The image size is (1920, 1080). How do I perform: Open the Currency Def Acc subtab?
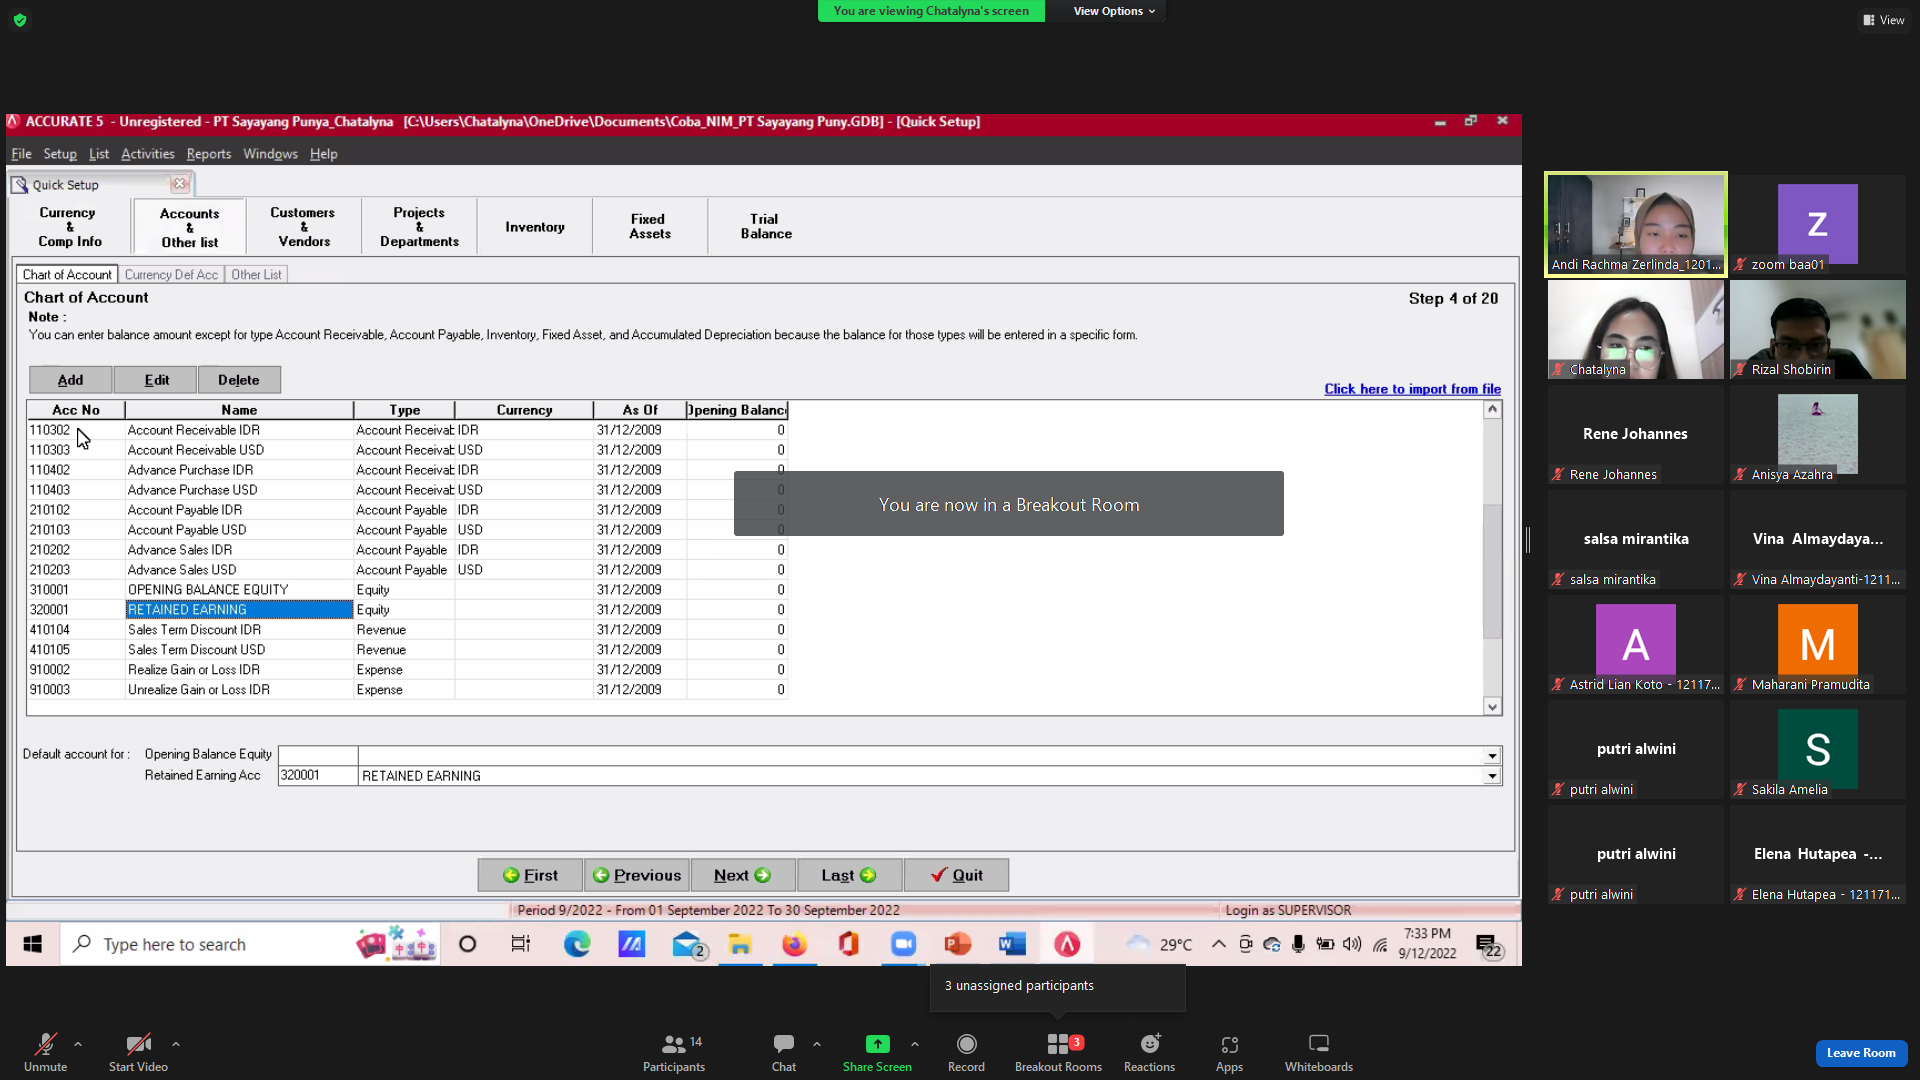171,275
